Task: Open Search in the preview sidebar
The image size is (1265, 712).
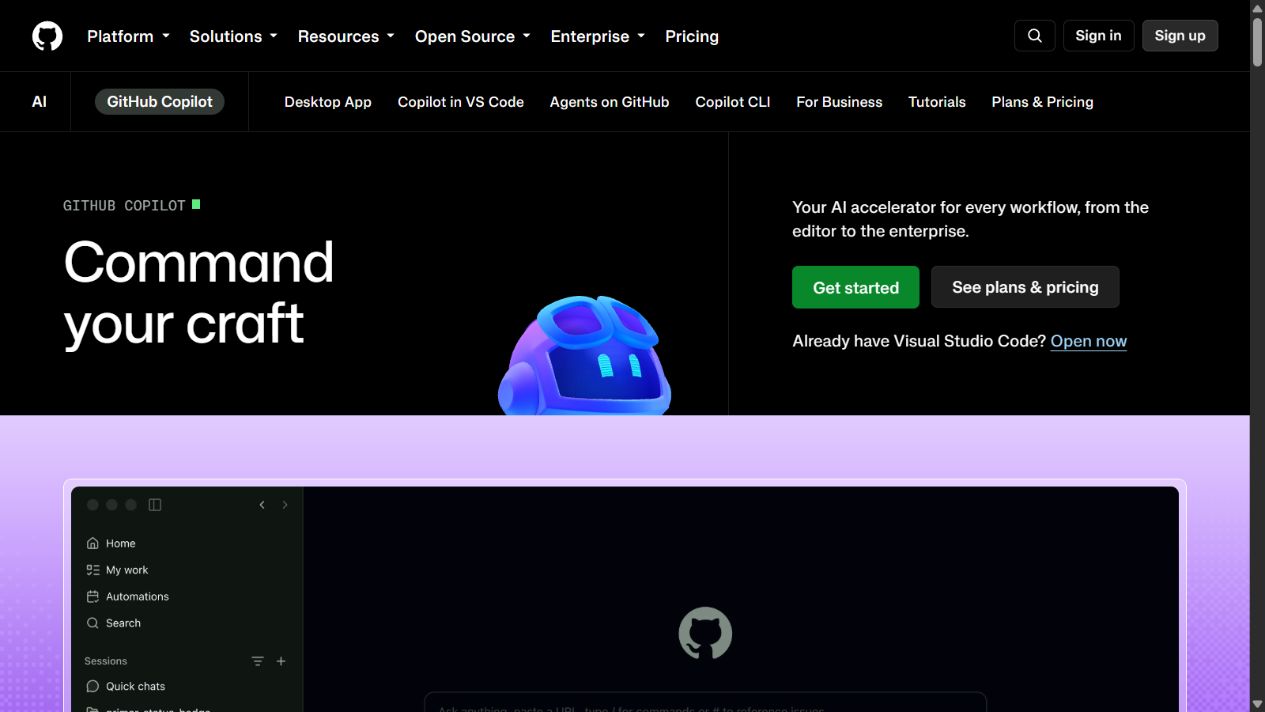Action: [114, 623]
